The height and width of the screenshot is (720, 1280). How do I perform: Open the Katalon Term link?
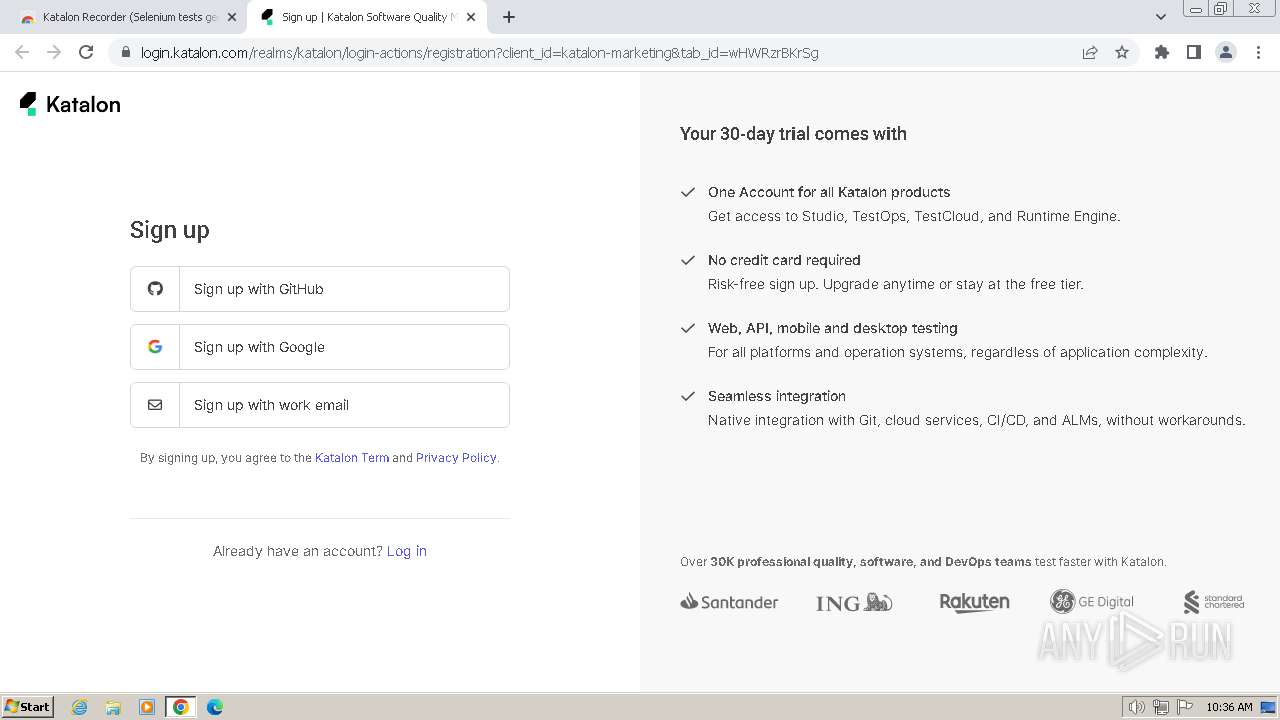352,458
